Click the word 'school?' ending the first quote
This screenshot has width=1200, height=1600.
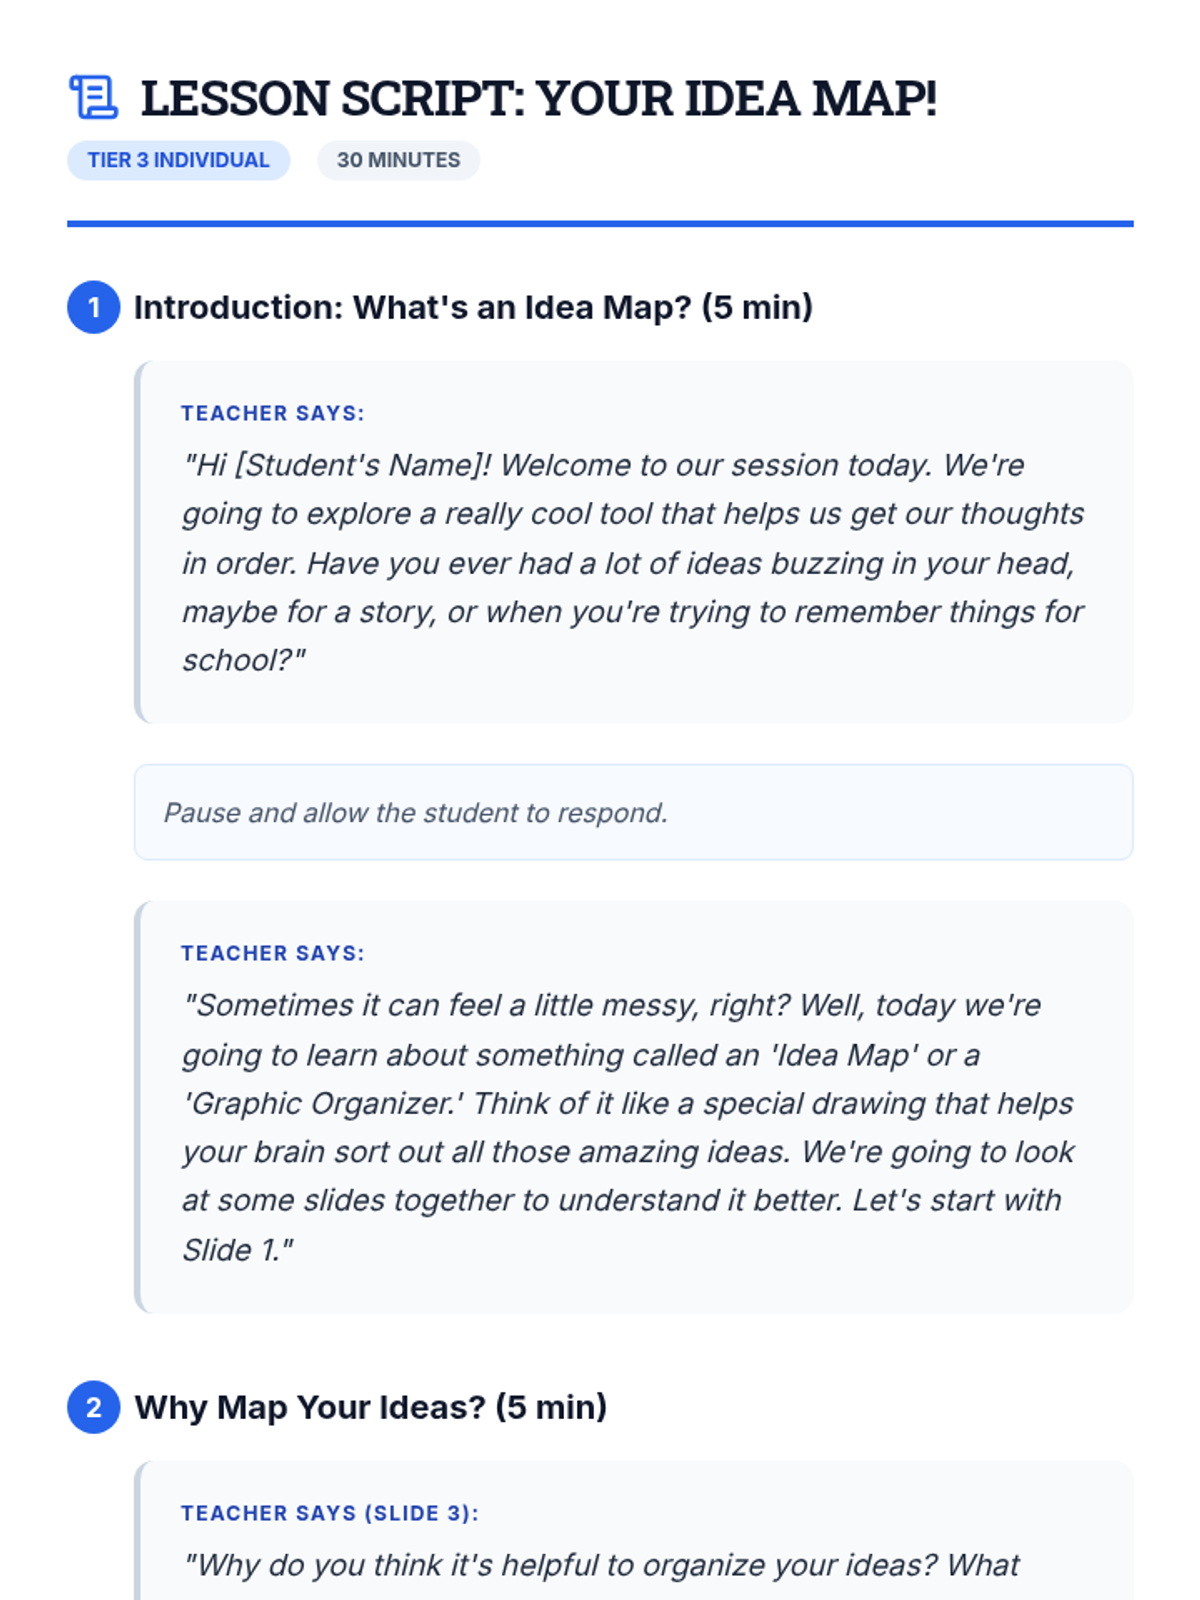pyautogui.click(x=238, y=660)
